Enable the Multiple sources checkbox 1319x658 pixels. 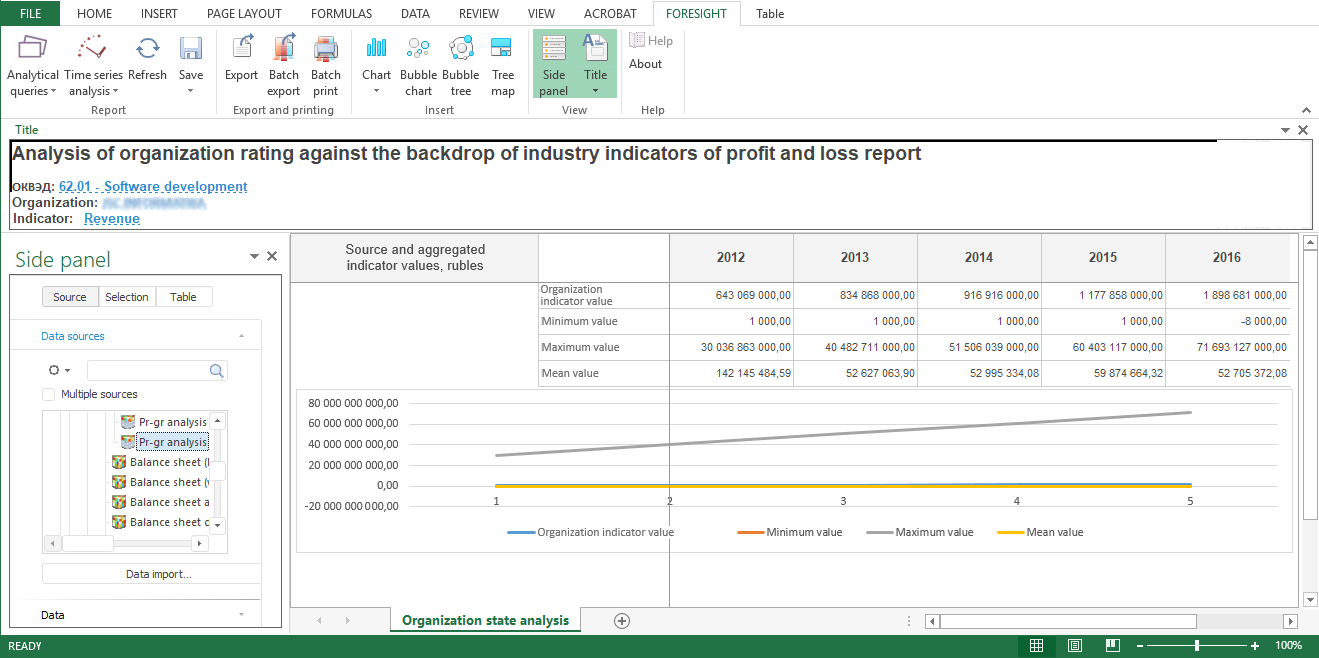[x=49, y=395]
